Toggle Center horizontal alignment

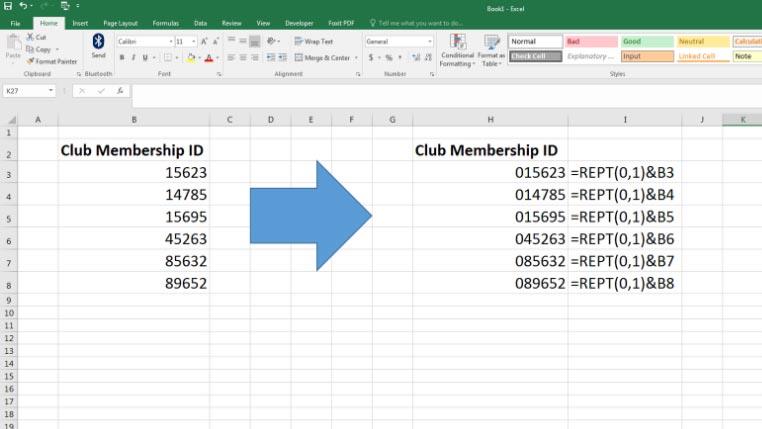[243, 58]
